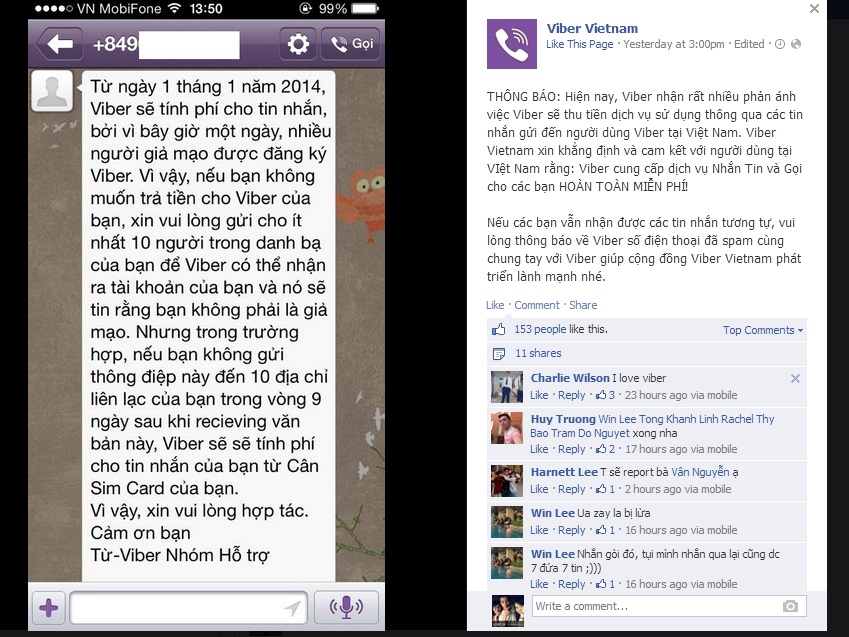The height and width of the screenshot is (637, 849).
Task: Tap the Viber message text input field
Action: pos(188,608)
